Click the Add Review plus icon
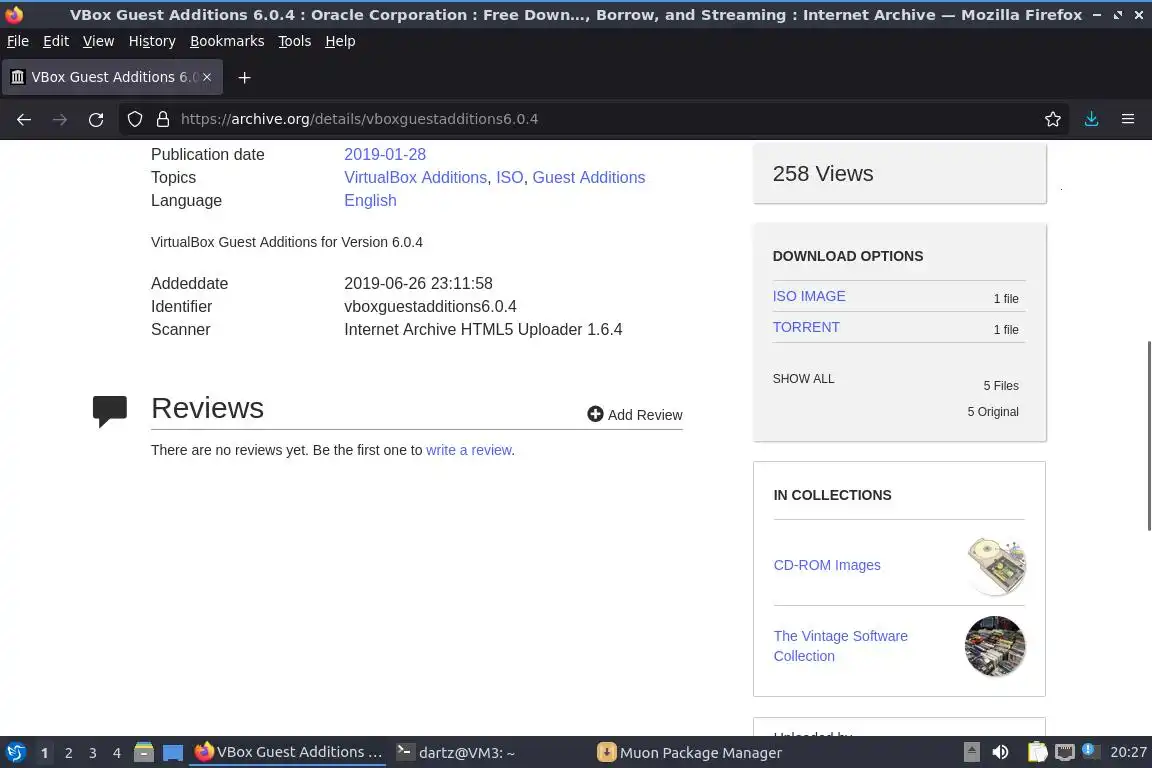This screenshot has height=768, width=1152. 595,414
